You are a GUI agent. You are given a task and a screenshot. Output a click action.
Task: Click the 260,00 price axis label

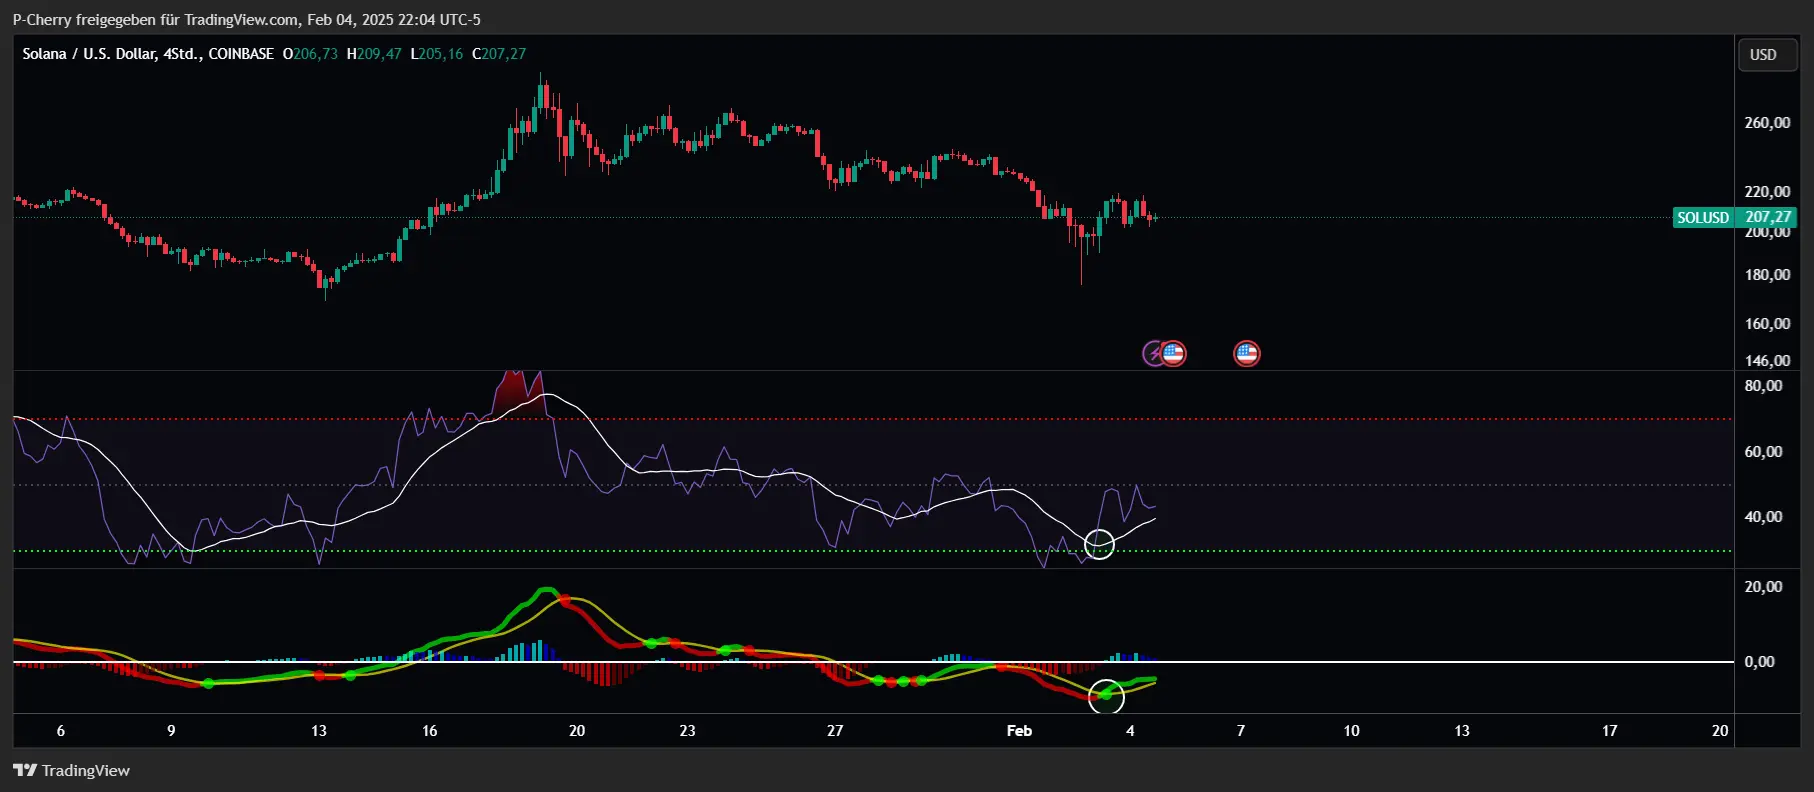click(x=1767, y=123)
